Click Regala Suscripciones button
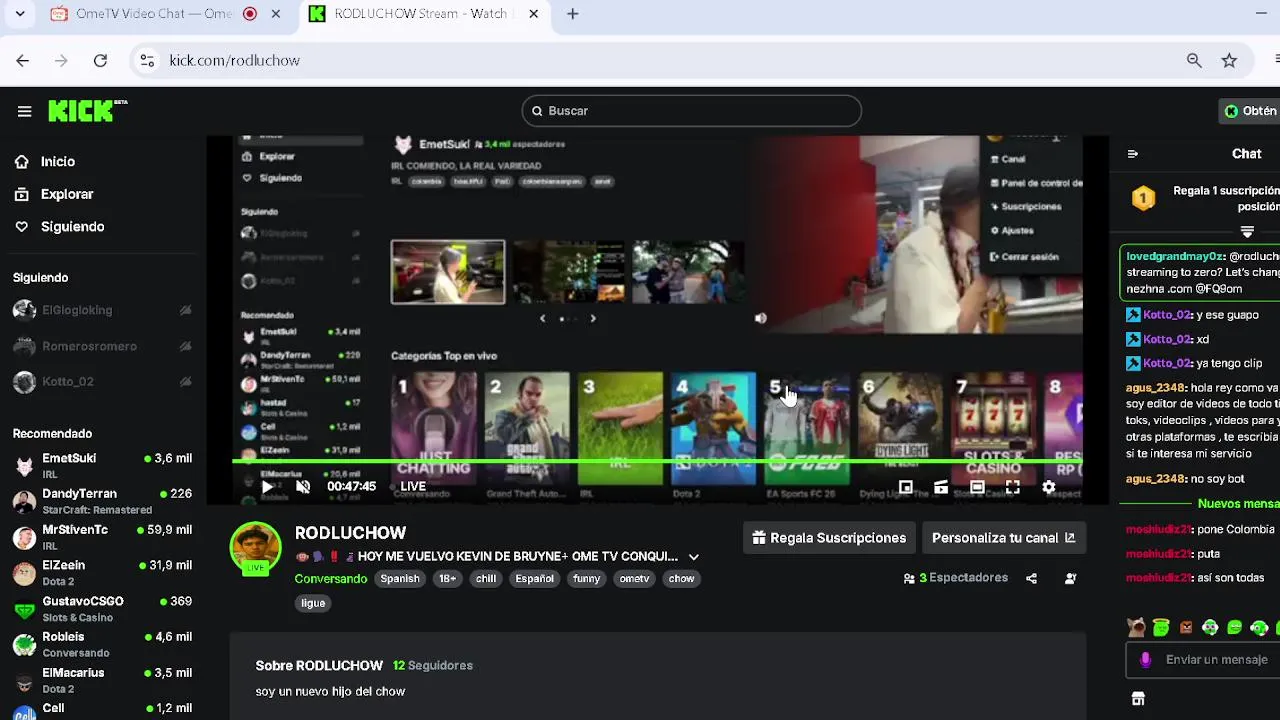 [829, 538]
